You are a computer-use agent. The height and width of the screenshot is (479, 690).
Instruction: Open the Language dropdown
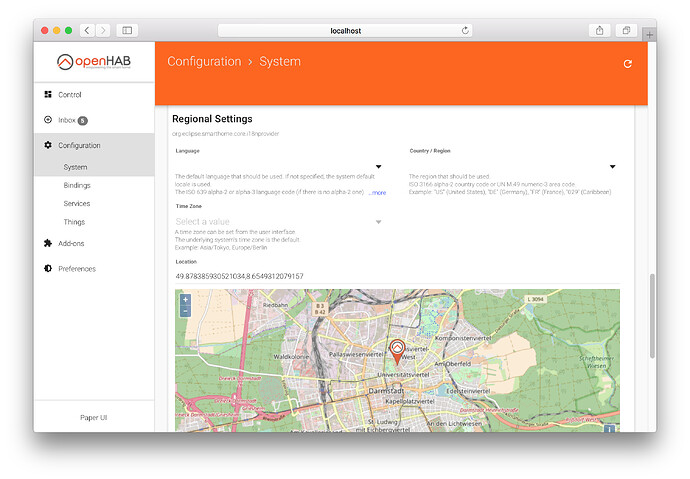279,166
